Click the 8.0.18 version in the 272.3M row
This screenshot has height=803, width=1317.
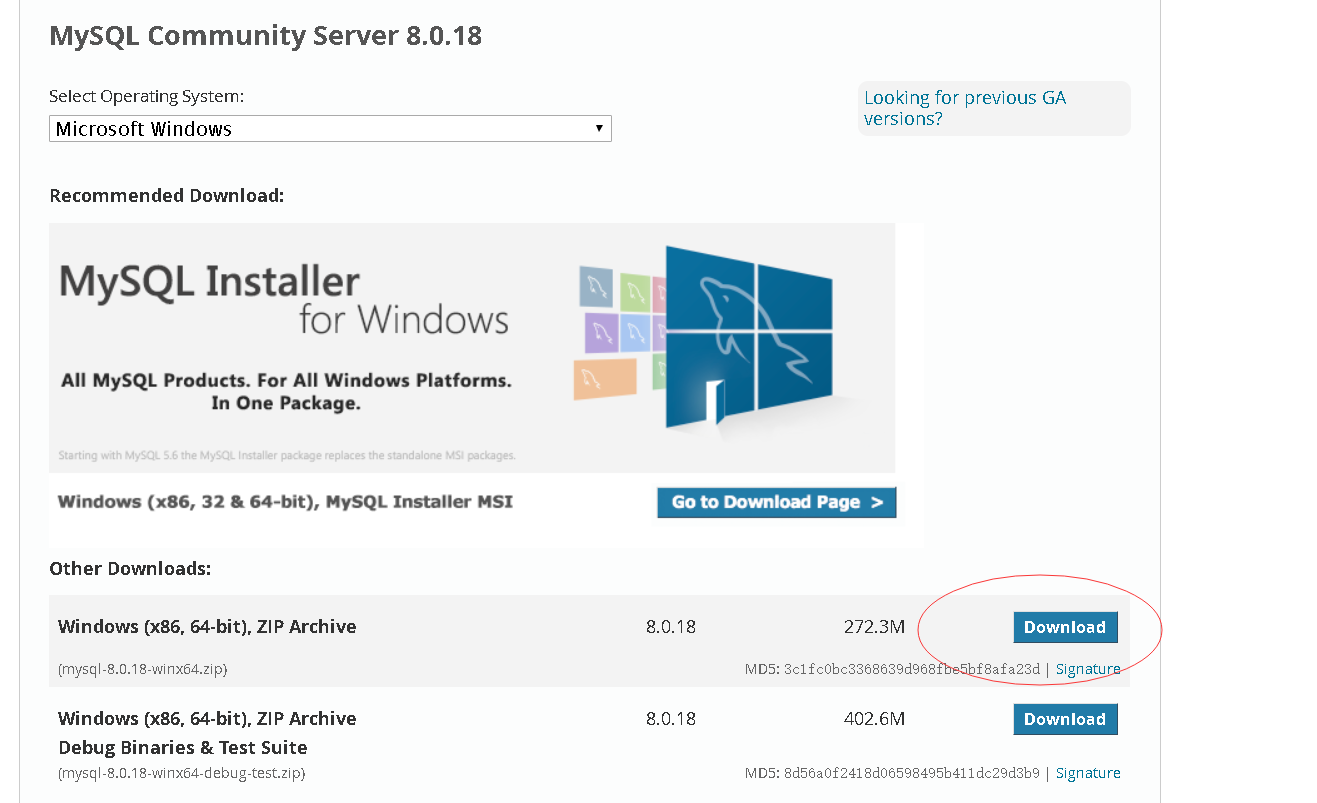tap(671, 627)
